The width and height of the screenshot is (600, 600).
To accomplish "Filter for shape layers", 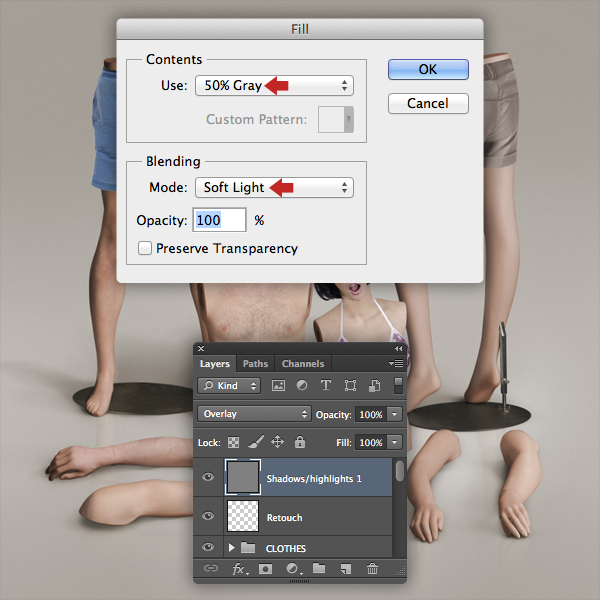I will (x=350, y=385).
